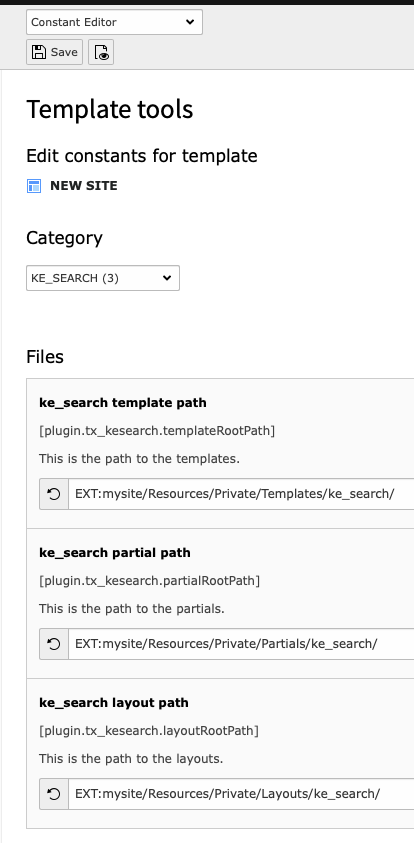Click the 'ke_search layout path' label

(x=114, y=703)
